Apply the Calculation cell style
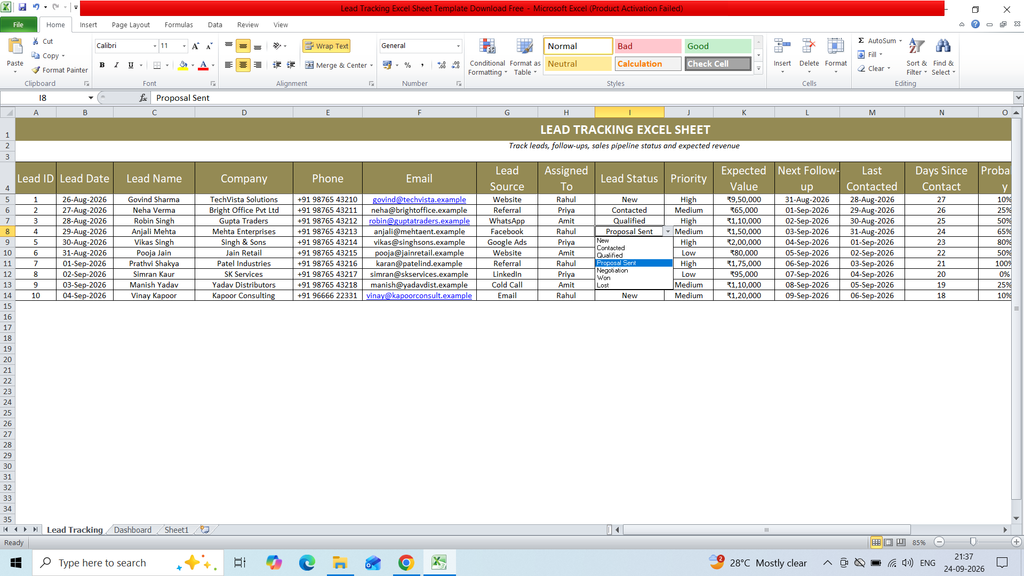The height and width of the screenshot is (576, 1024). coord(648,64)
